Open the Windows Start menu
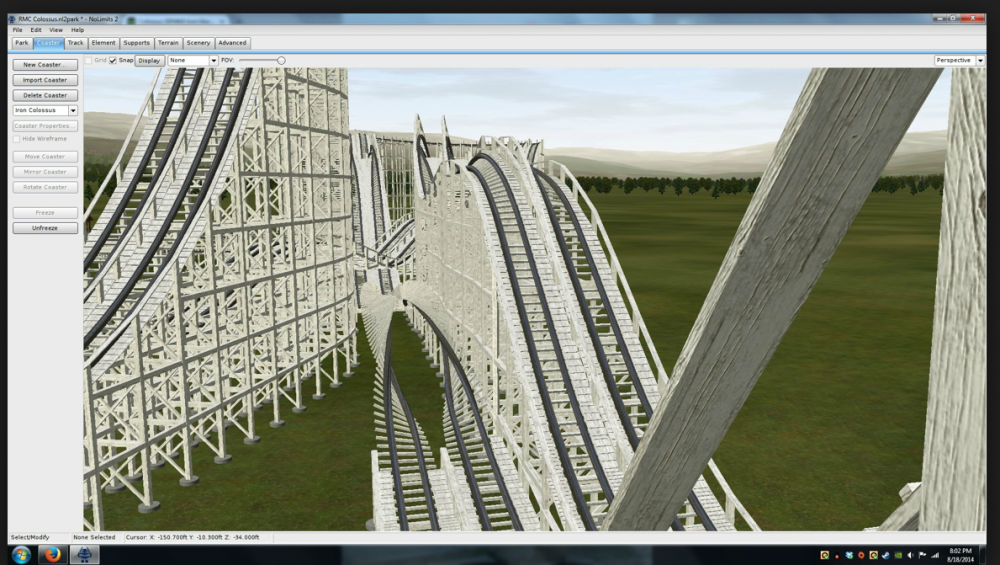1000x565 pixels. [x=21, y=555]
